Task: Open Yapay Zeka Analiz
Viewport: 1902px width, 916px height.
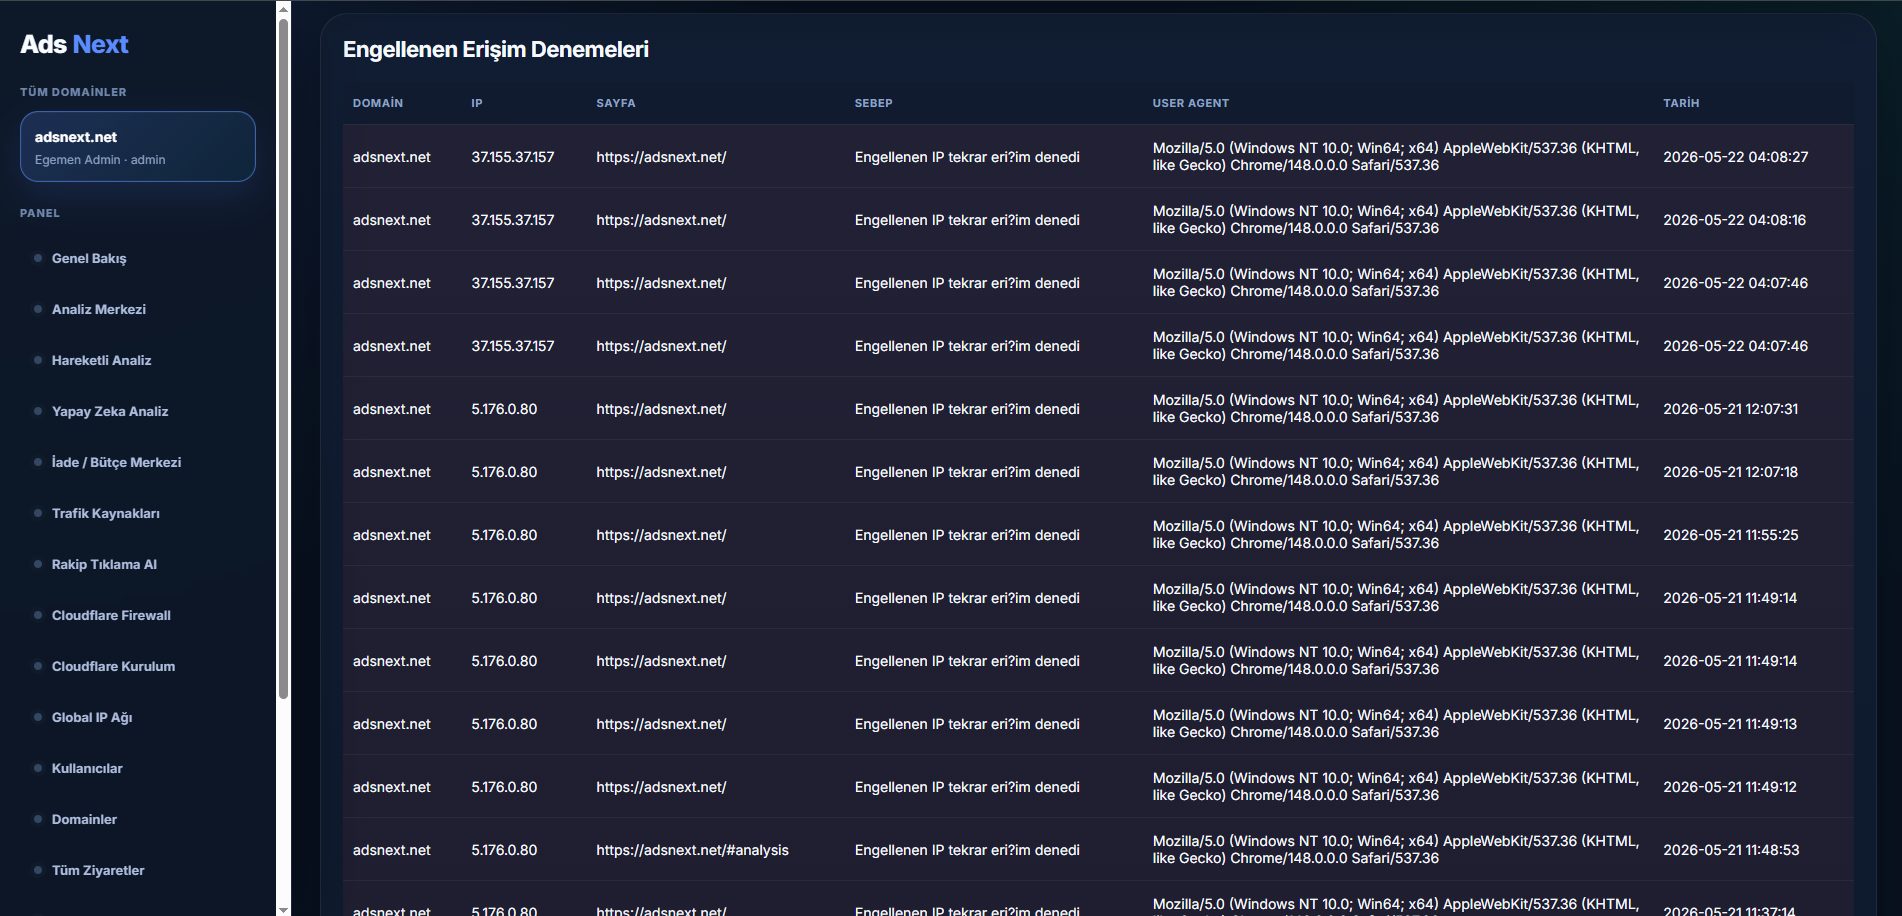Action: click(x=110, y=411)
